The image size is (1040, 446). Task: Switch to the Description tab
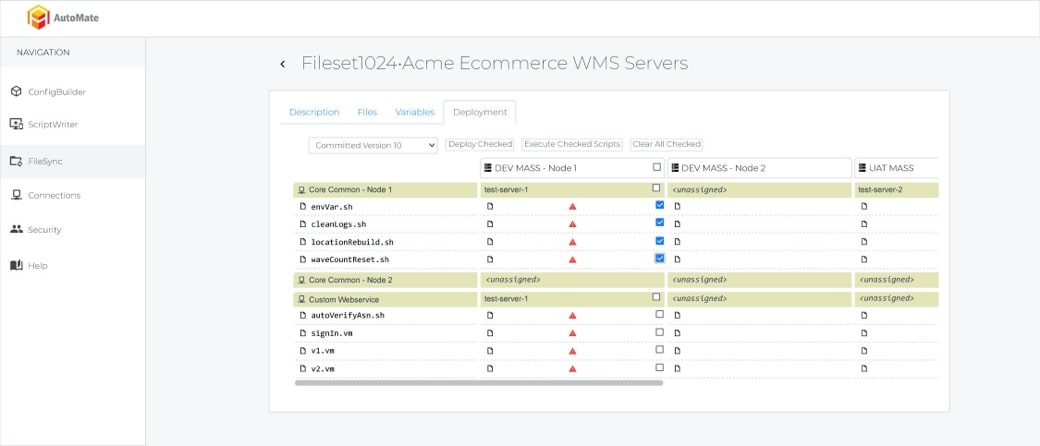tap(314, 112)
